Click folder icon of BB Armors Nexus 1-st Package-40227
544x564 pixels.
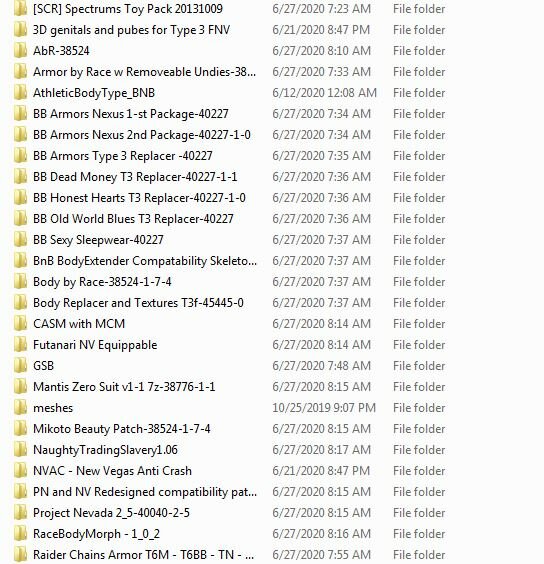coord(21,114)
